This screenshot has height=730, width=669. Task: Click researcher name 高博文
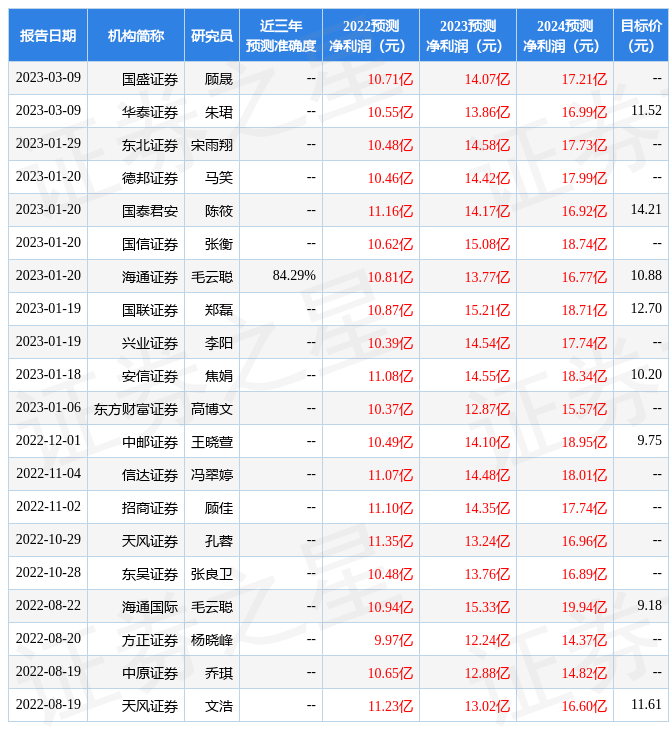point(212,409)
